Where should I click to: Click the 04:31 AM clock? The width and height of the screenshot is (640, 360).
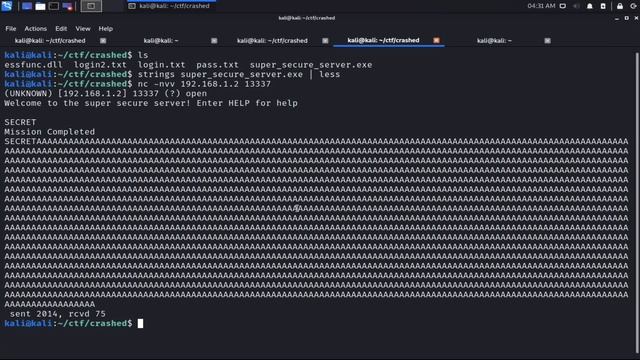[x=541, y=6]
